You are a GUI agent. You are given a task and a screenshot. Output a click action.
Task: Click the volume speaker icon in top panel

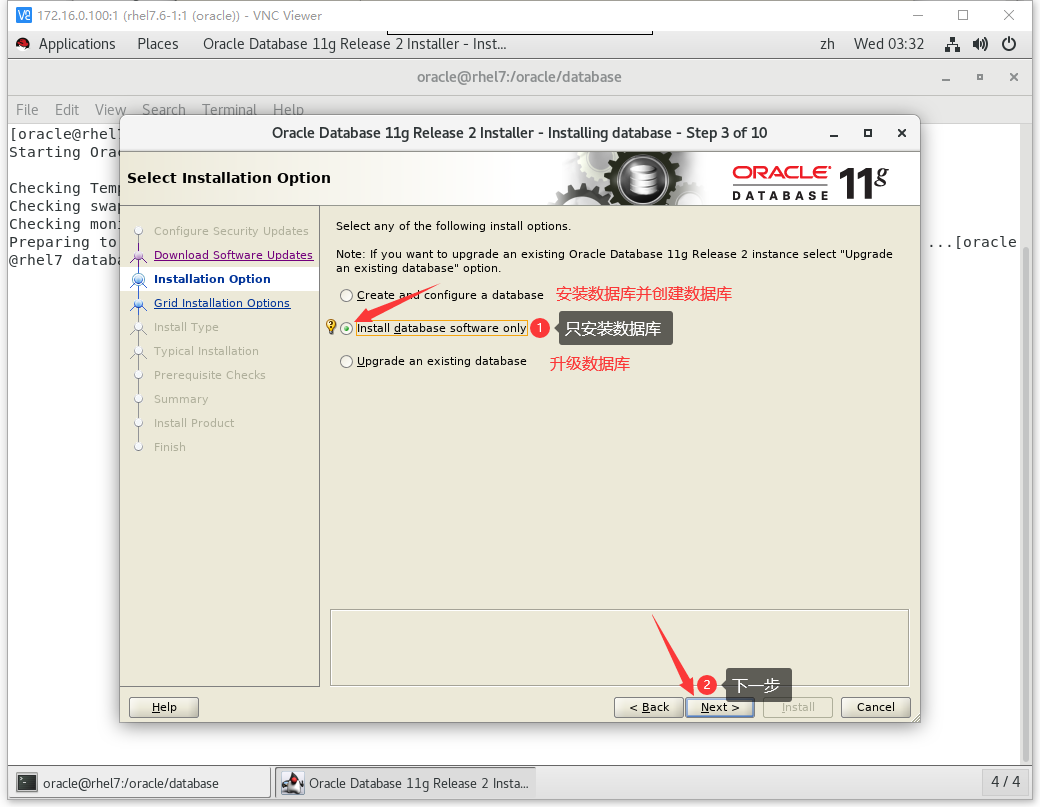[x=980, y=44]
